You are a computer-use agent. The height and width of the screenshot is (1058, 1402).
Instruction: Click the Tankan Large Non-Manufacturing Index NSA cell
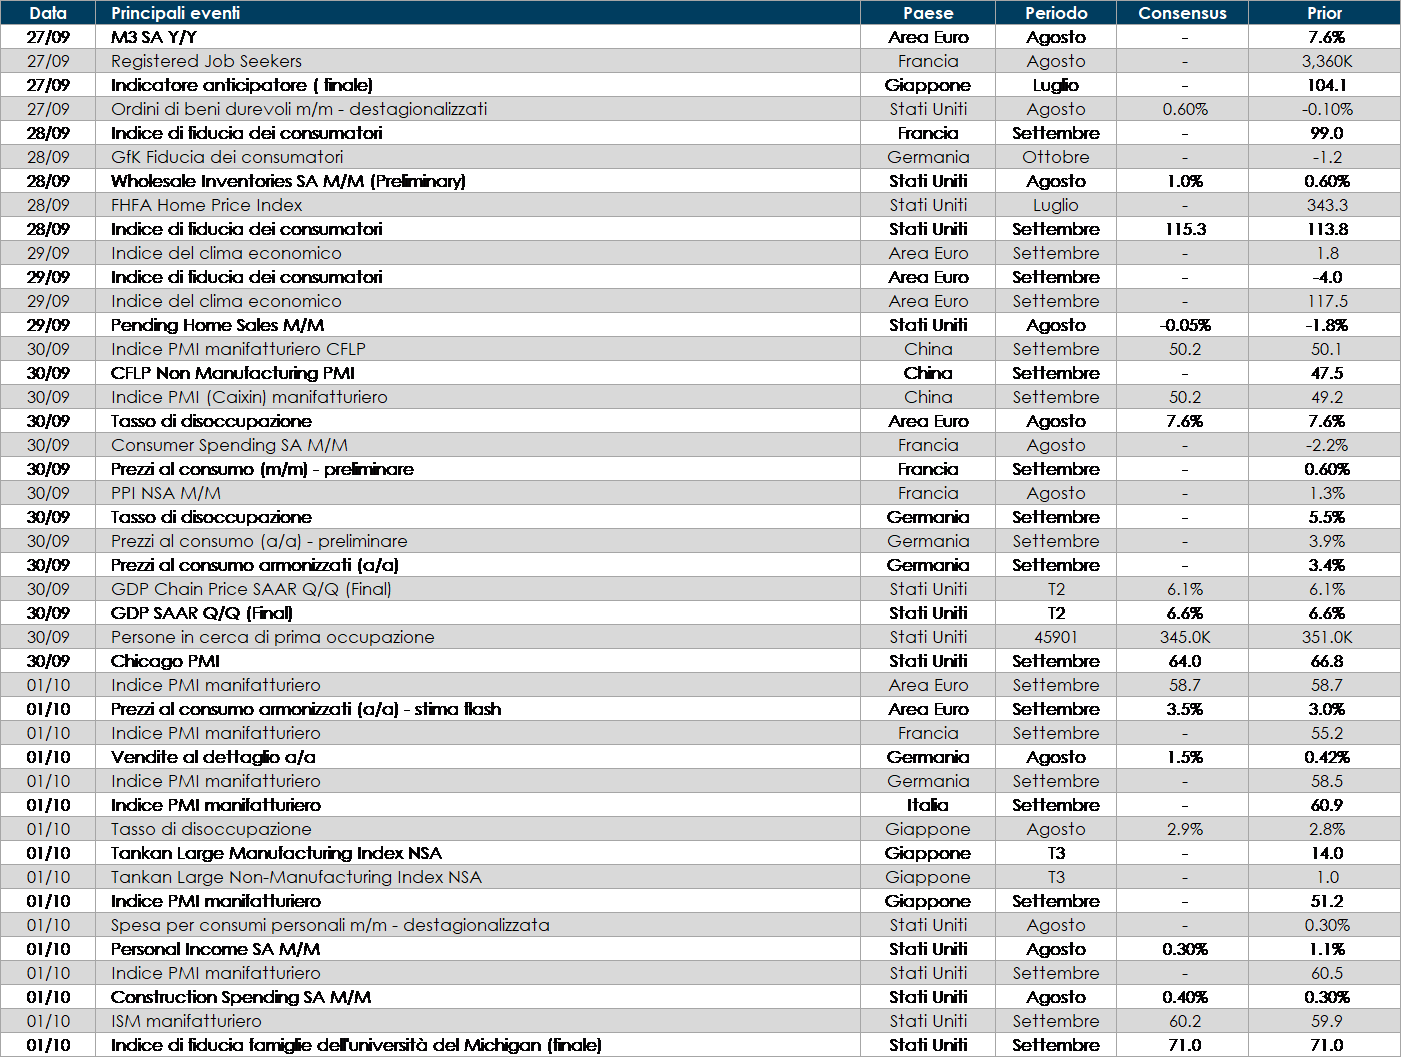pyautogui.click(x=296, y=877)
